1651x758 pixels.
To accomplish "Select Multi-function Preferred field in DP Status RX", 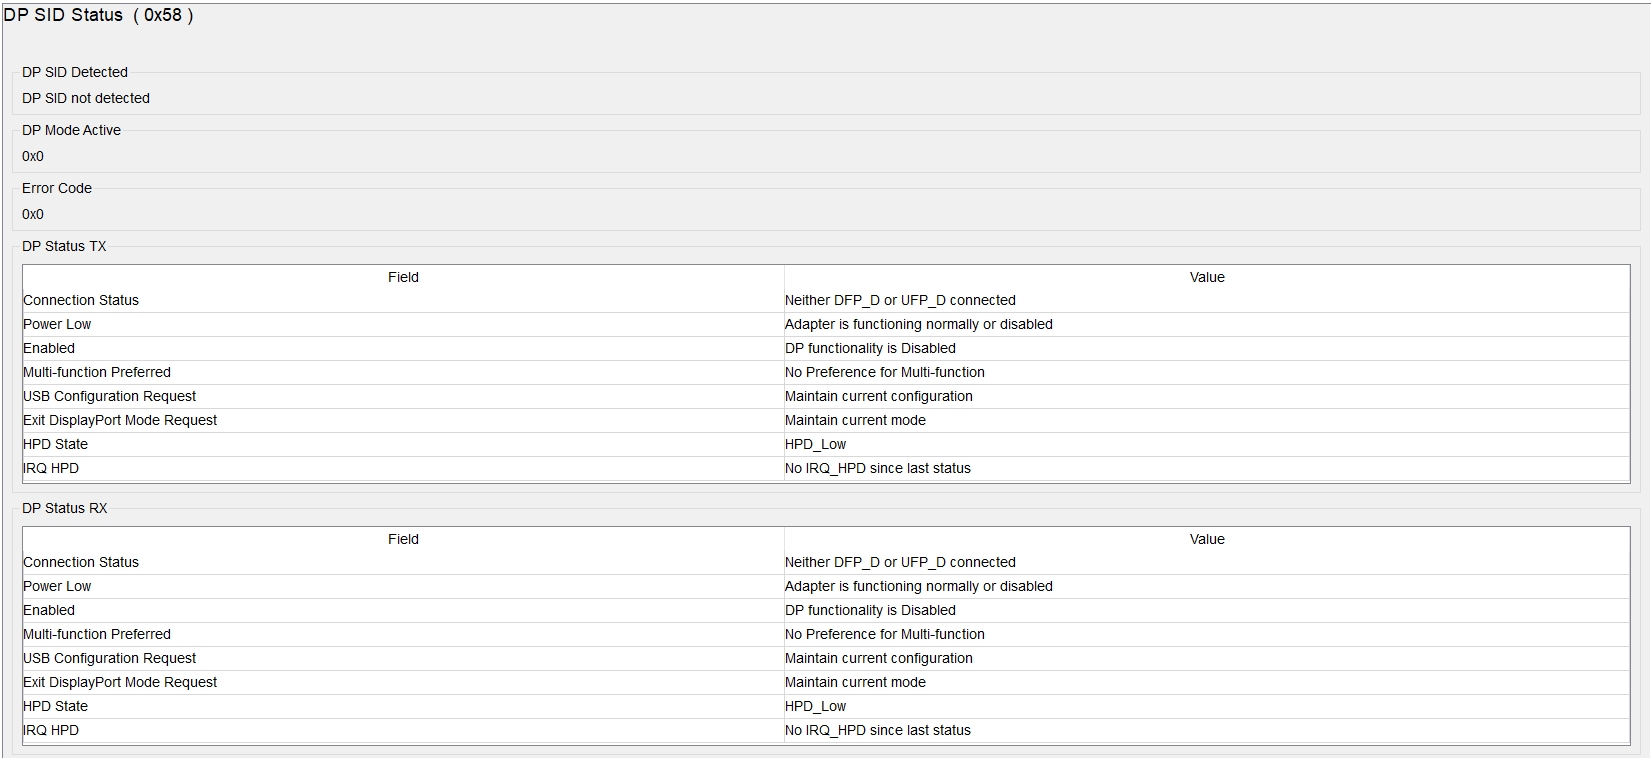I will point(97,634).
